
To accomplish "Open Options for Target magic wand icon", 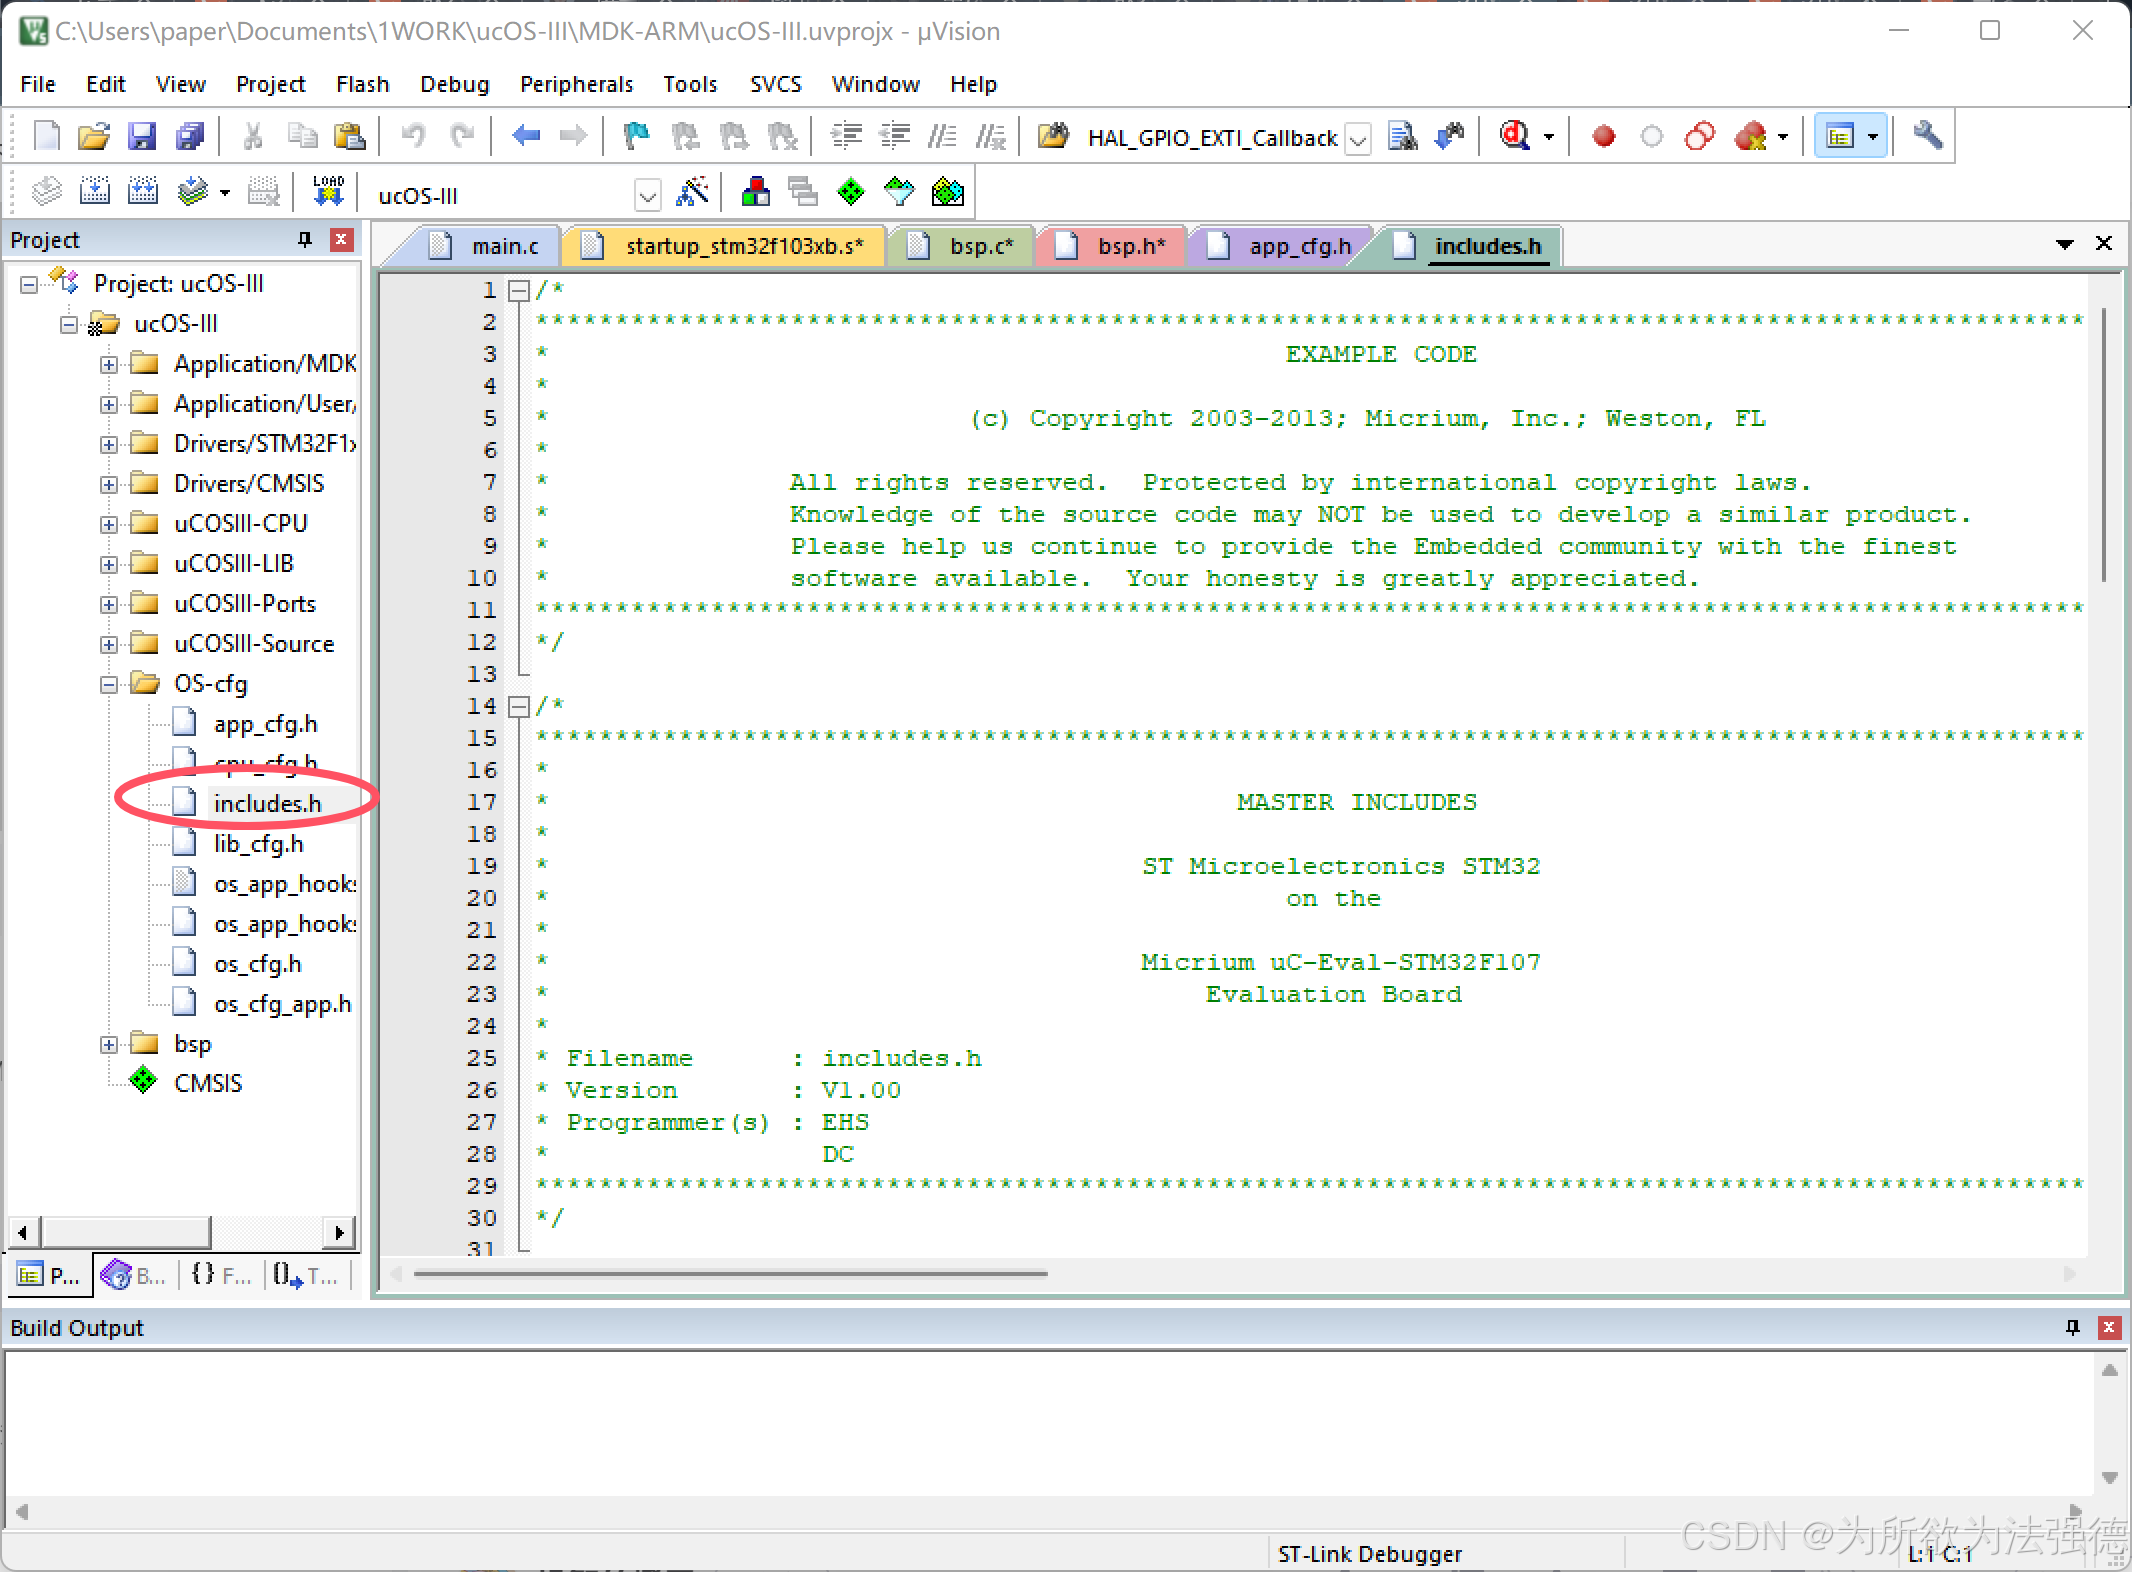I will (x=692, y=191).
